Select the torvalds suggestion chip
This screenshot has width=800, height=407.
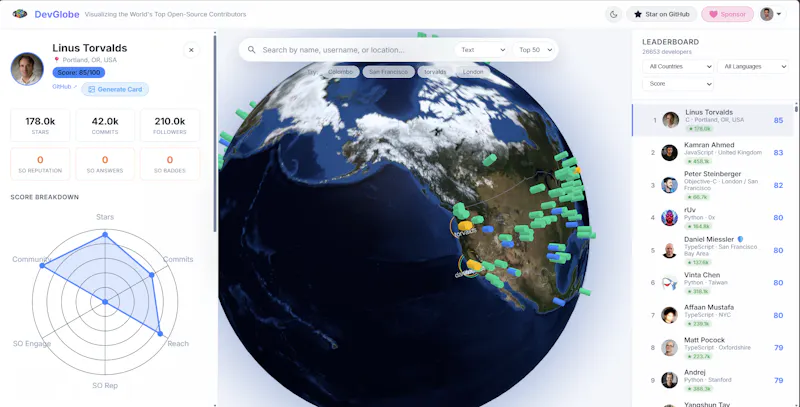click(435, 72)
